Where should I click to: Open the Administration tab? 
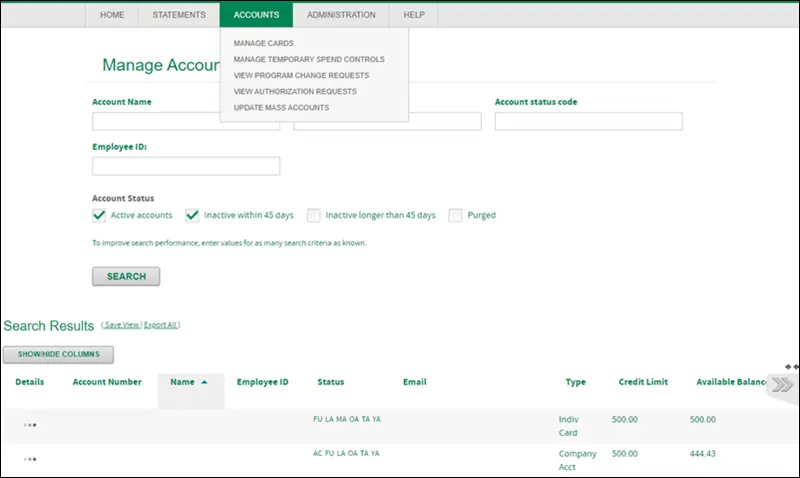tap(341, 15)
